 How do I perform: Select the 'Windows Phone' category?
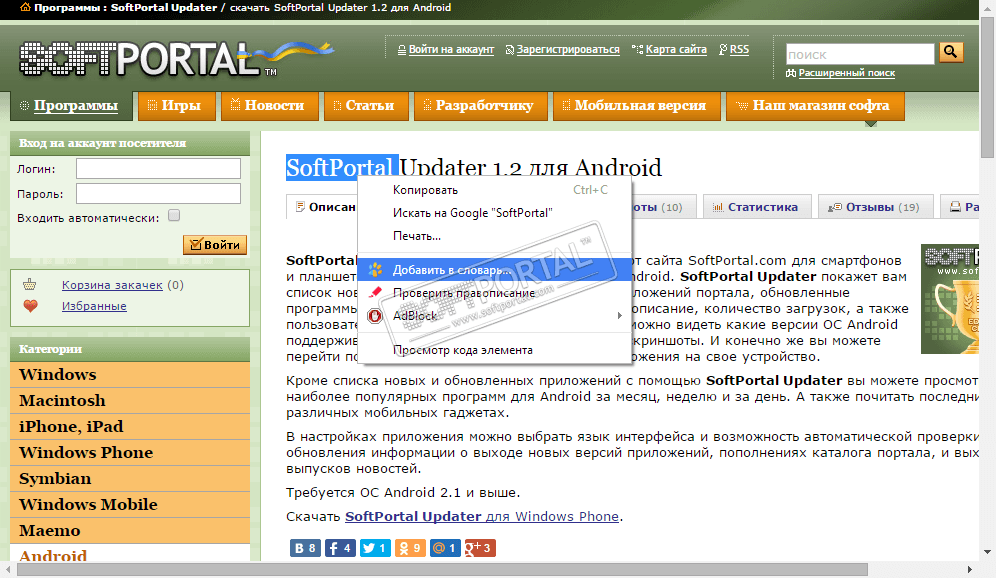pos(130,453)
